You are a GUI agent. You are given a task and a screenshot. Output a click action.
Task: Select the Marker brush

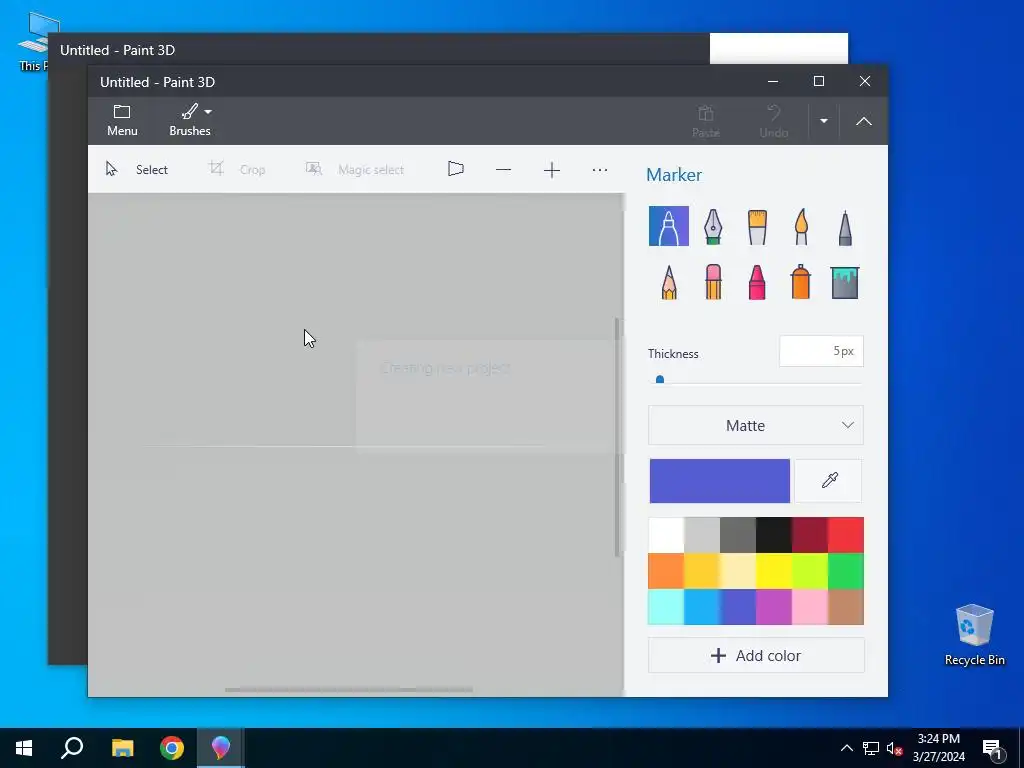[669, 226]
